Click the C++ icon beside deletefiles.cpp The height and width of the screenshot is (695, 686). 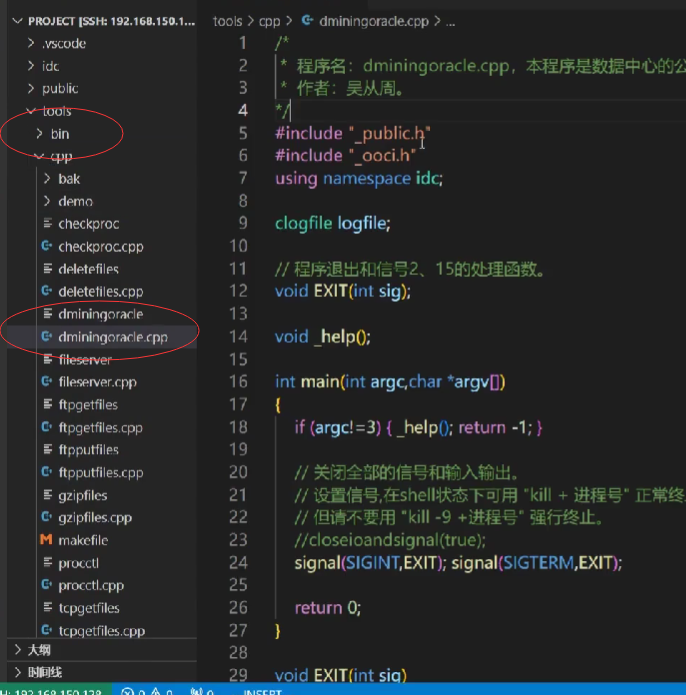[x=47, y=291]
